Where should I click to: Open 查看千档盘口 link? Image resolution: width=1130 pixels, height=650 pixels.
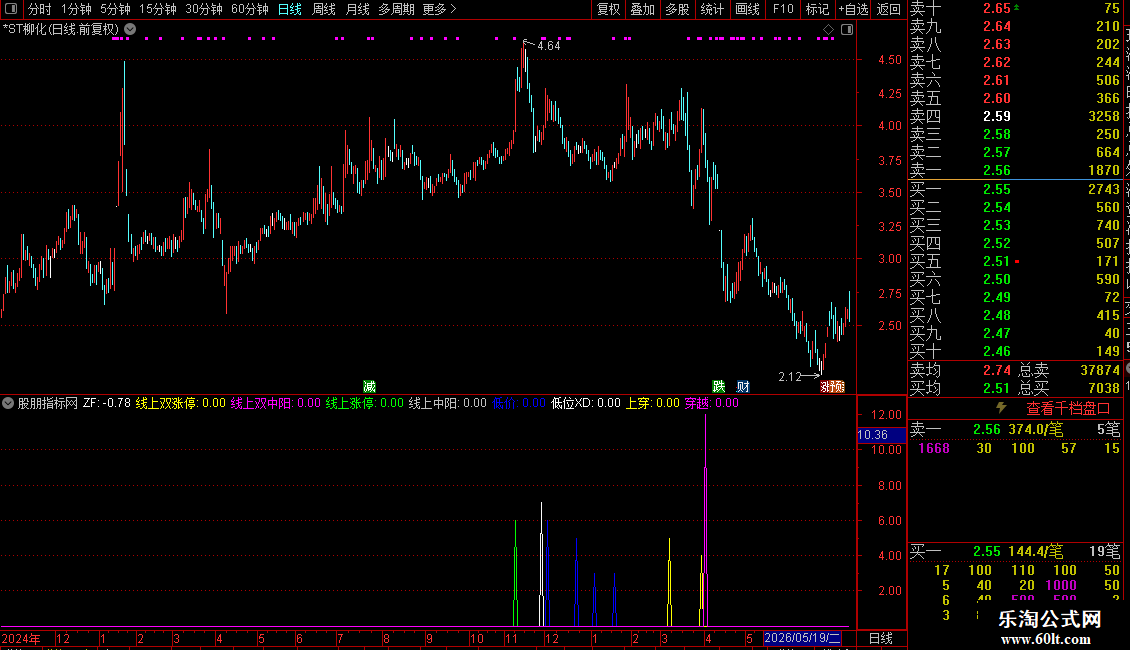click(x=1068, y=409)
